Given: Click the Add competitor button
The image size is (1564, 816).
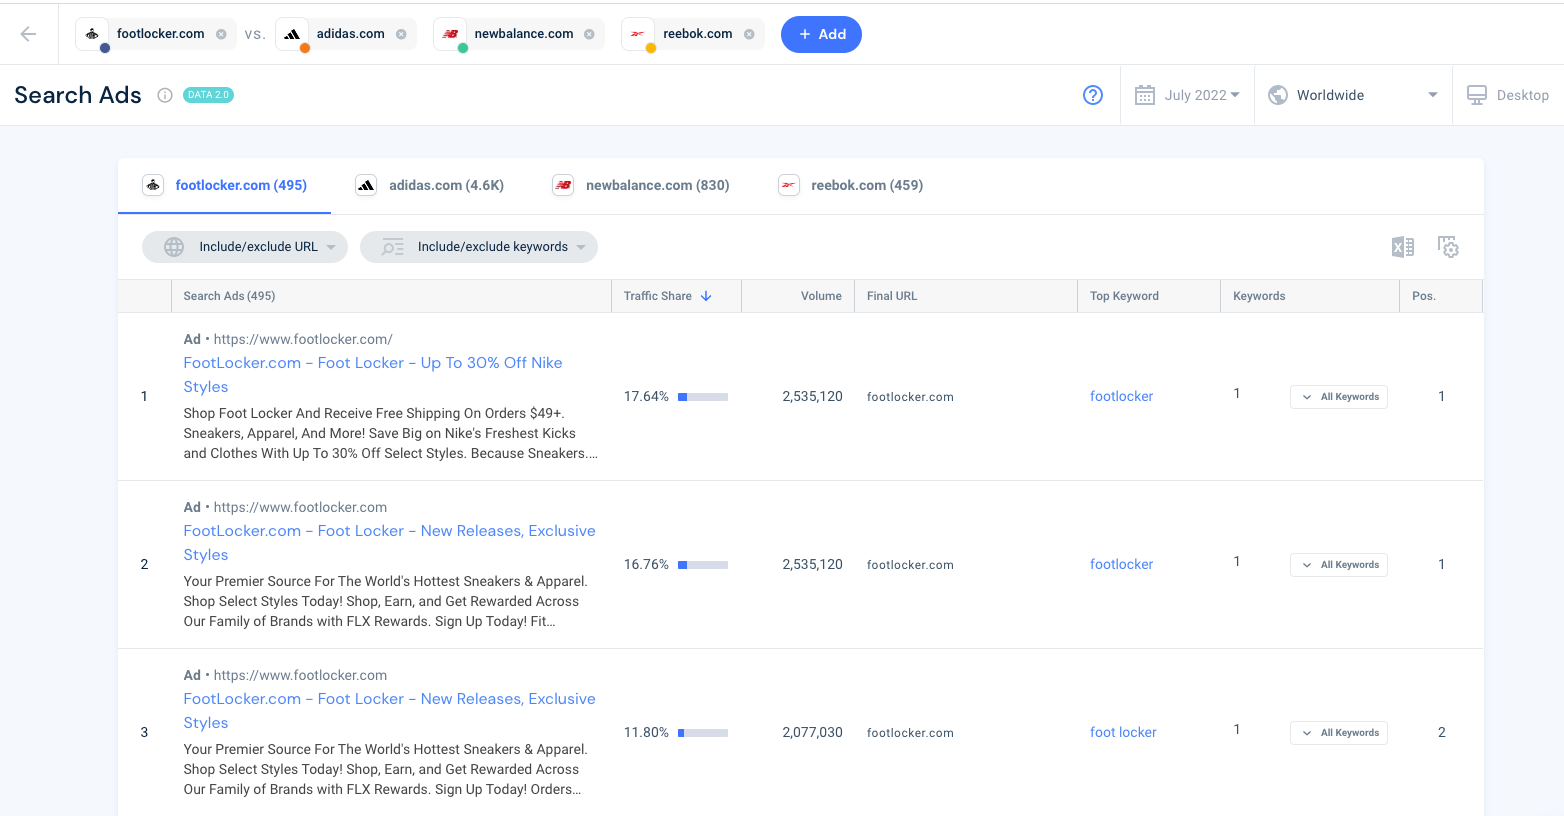Looking at the screenshot, I should [821, 34].
